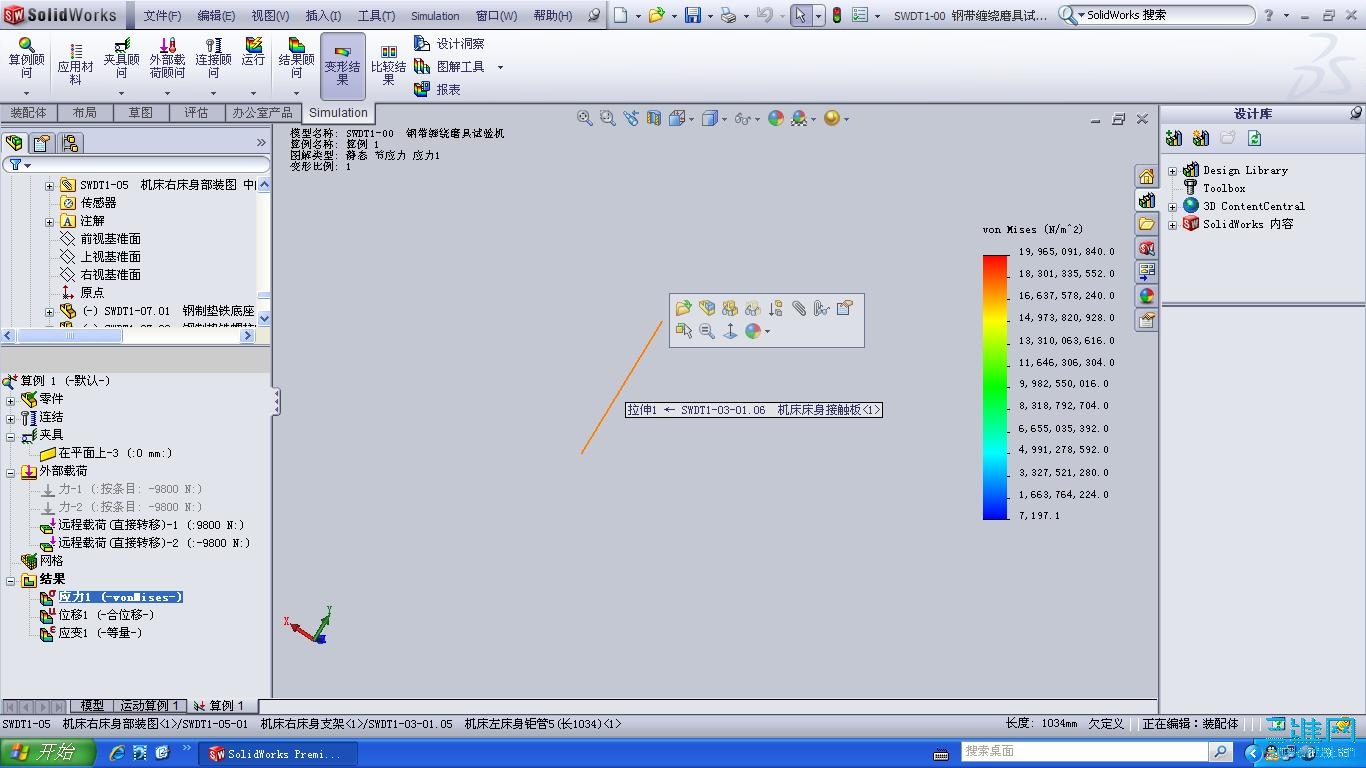
Task: Collapse the Results (结果) folder
Action: (11, 580)
